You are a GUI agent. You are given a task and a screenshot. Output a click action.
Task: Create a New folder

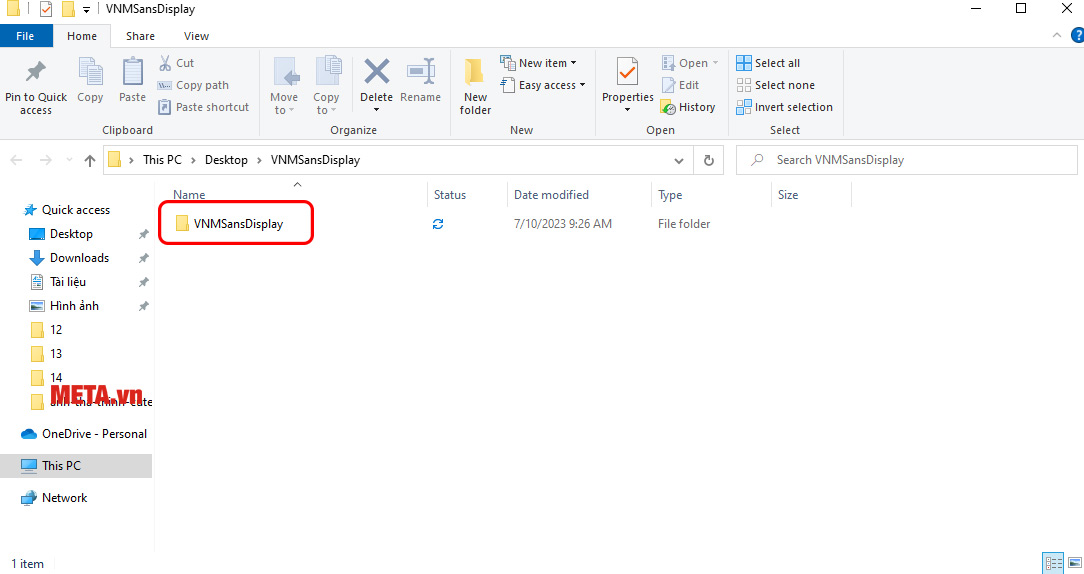(x=475, y=86)
